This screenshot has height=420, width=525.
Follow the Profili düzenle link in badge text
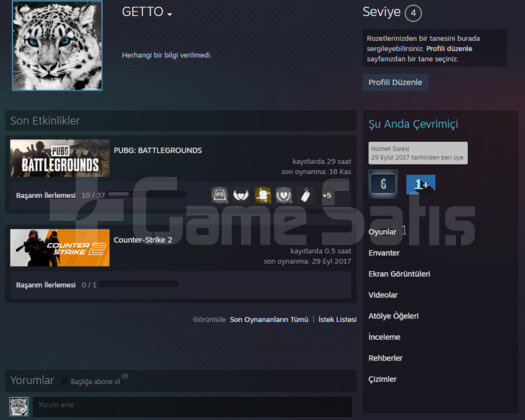pyautogui.click(x=449, y=49)
